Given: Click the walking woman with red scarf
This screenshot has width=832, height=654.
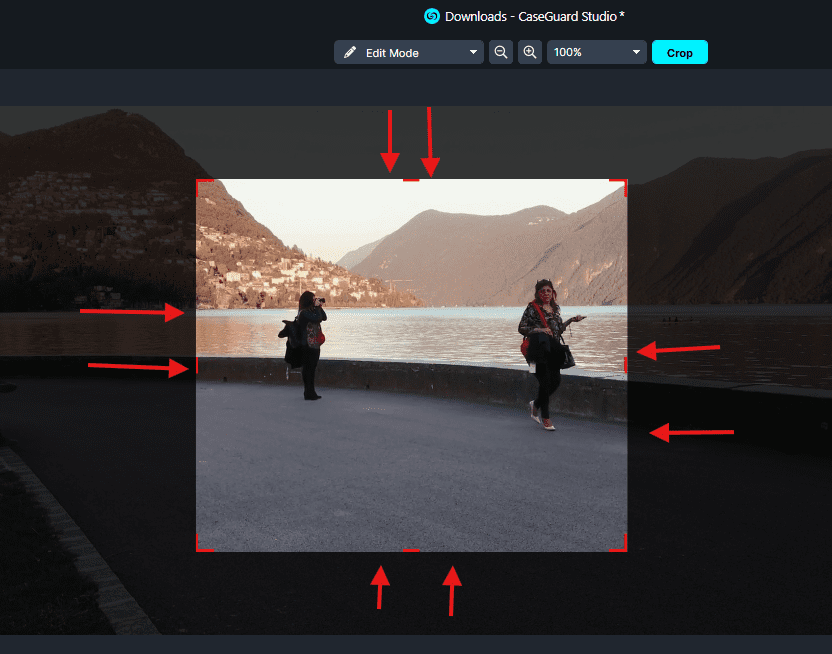Looking at the screenshot, I should click(543, 352).
